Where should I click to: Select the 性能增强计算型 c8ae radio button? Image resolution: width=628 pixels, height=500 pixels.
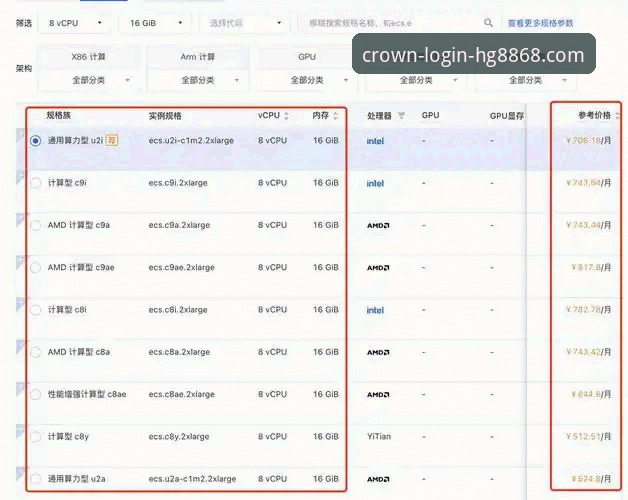tap(36, 394)
